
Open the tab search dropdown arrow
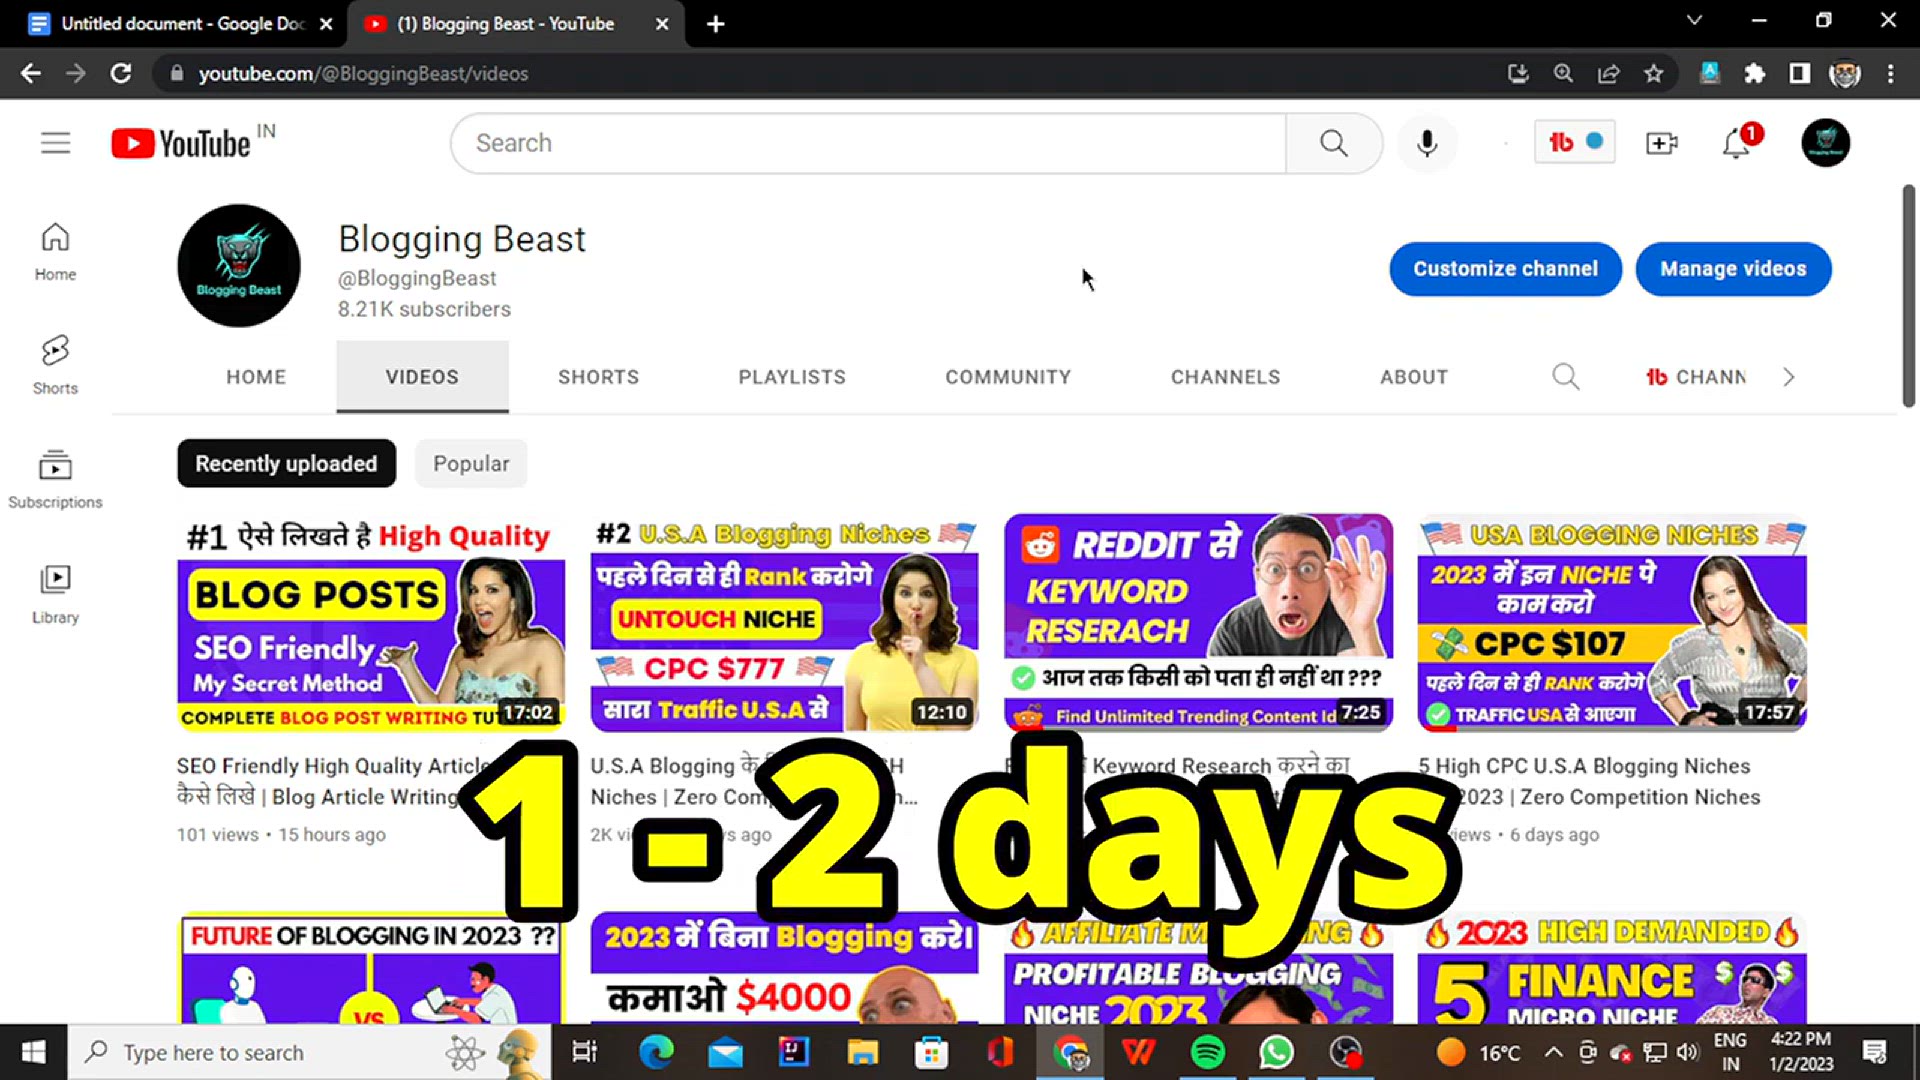click(1693, 20)
